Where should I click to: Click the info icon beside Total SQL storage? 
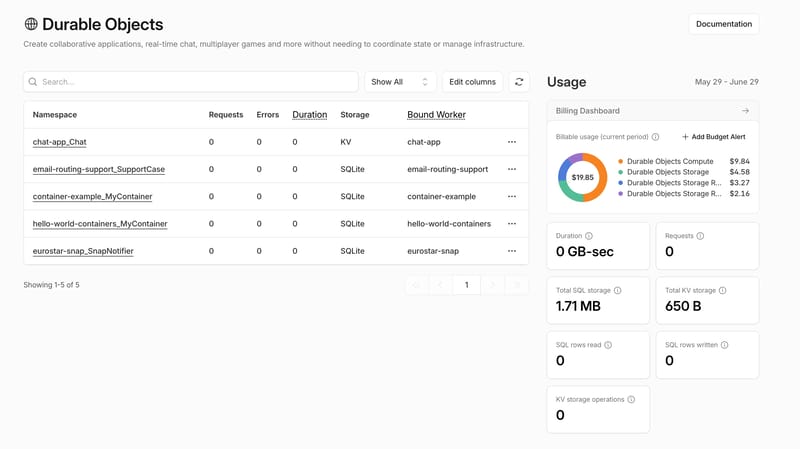[x=617, y=290]
